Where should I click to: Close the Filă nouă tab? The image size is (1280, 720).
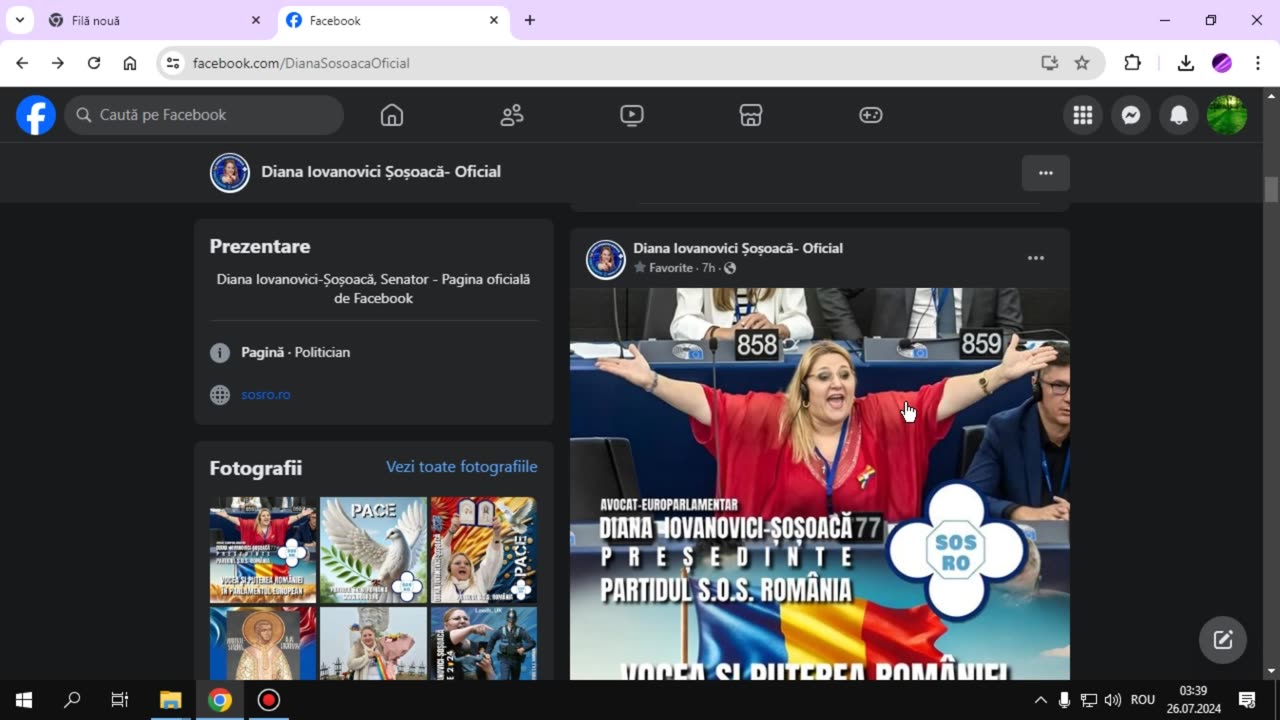click(256, 20)
